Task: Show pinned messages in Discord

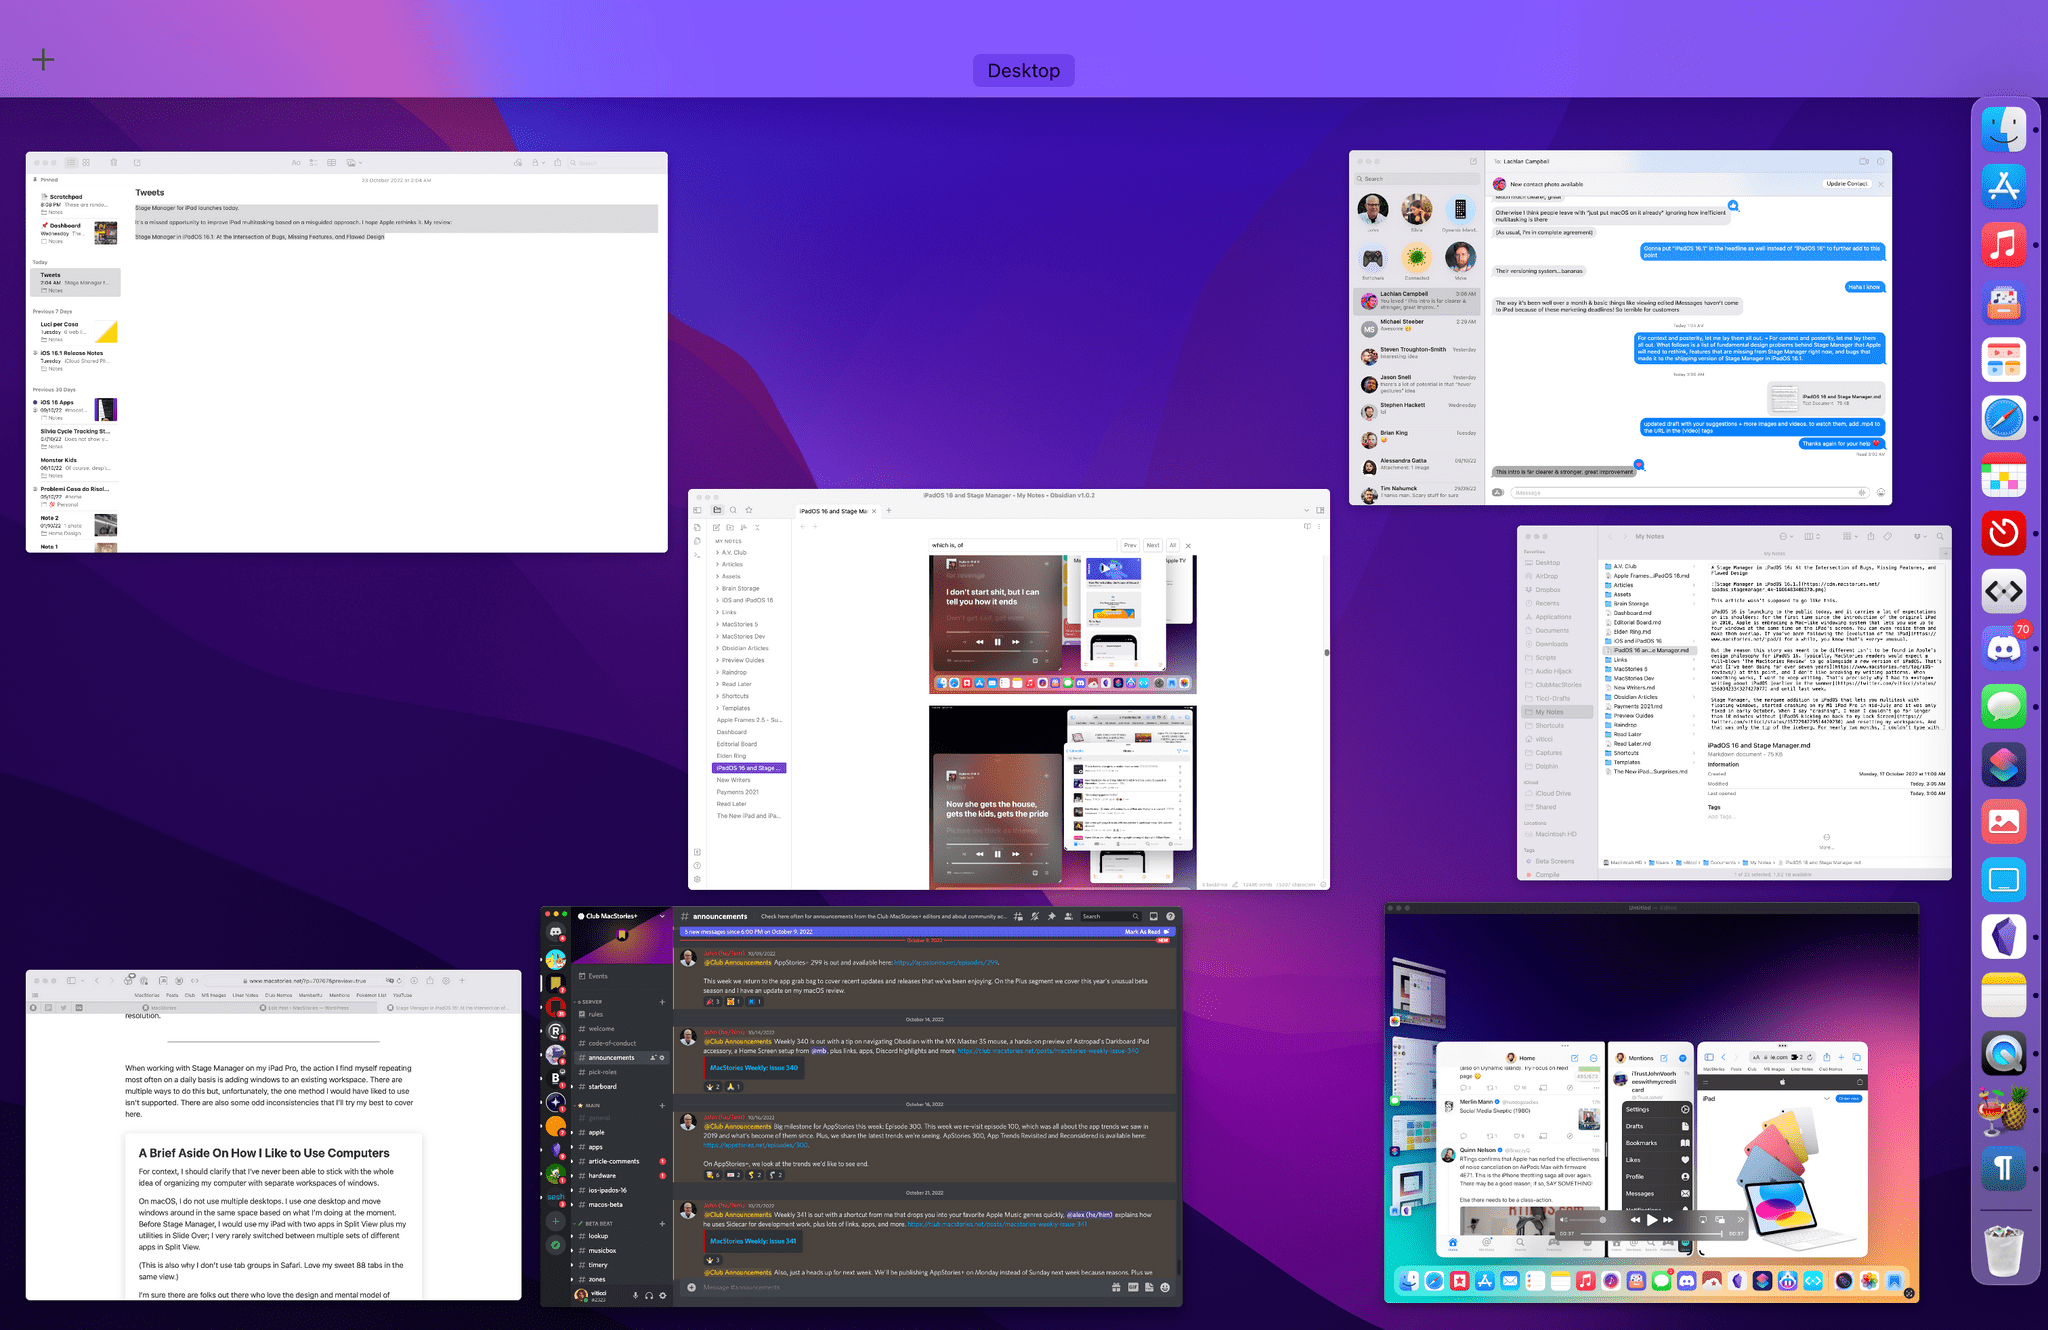Action: pyautogui.click(x=1052, y=916)
